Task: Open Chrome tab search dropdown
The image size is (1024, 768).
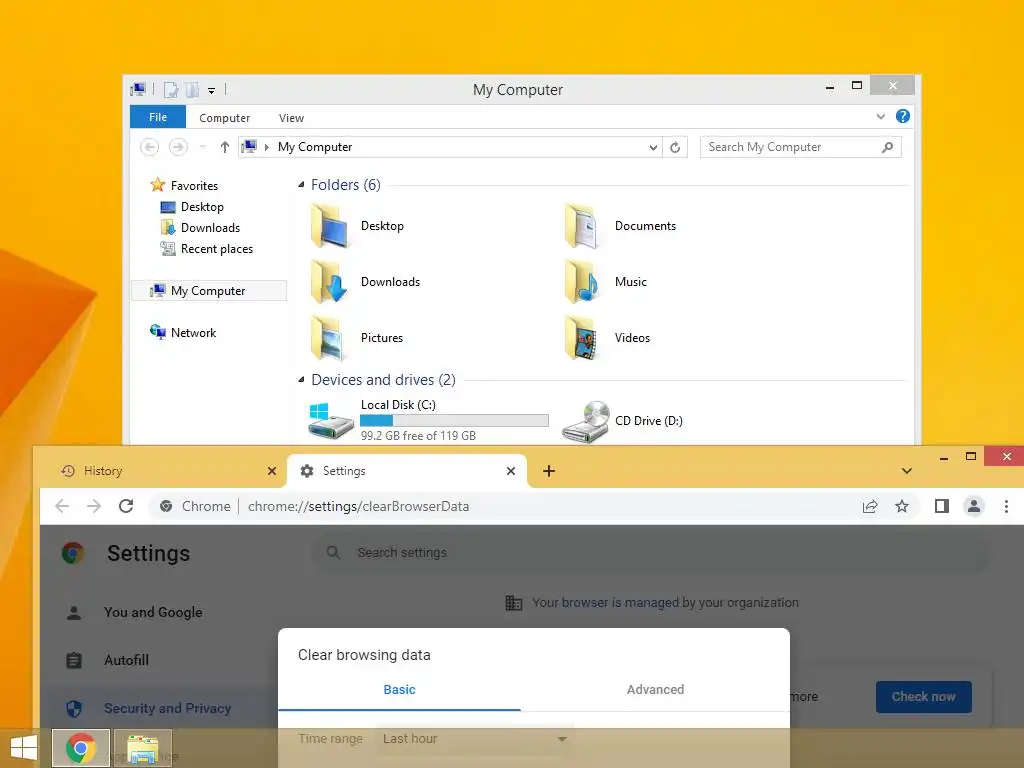Action: 906,471
